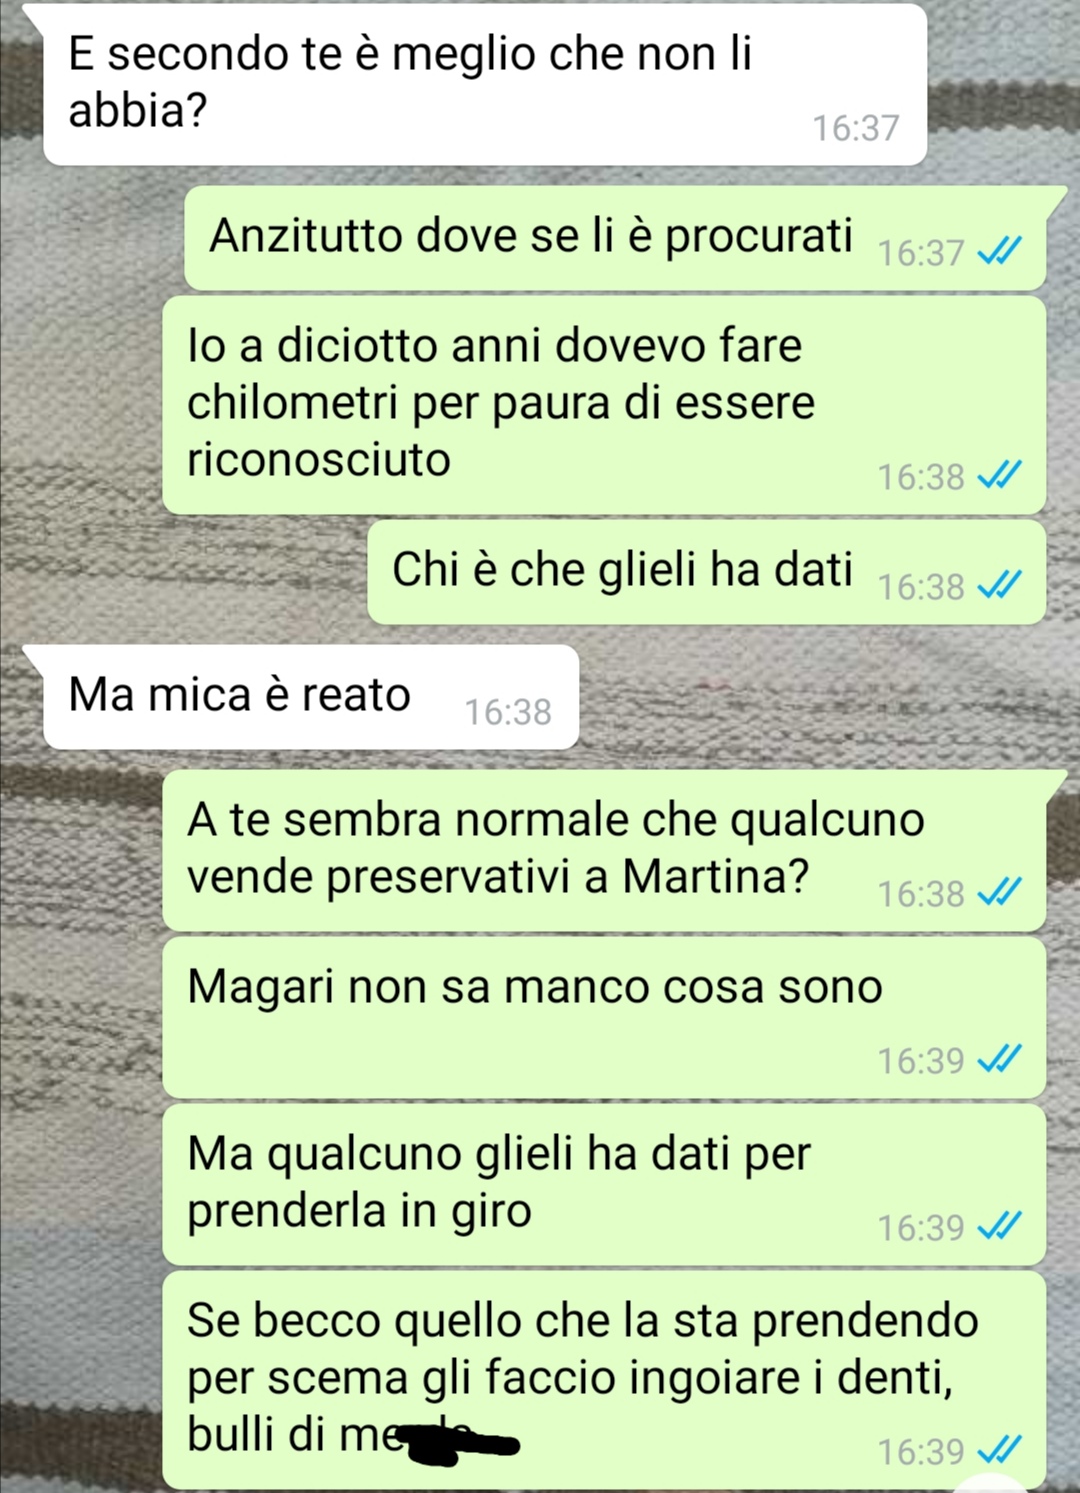Select 'Ma qualcuno glieli ha dati per prenderla in giro'
The width and height of the screenshot is (1080, 1493).
[x=604, y=1184]
